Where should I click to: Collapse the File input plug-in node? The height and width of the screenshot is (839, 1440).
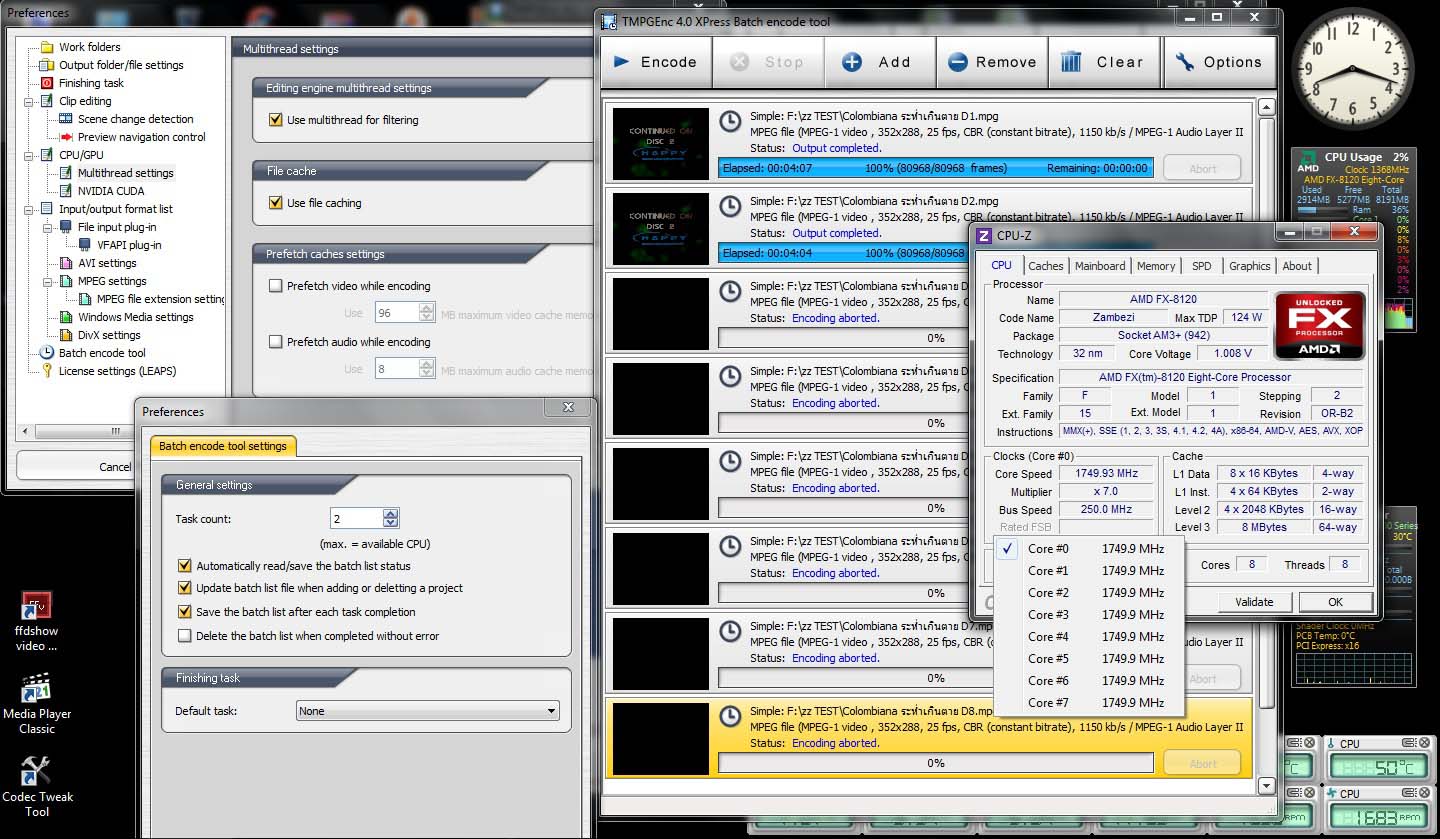pos(49,227)
